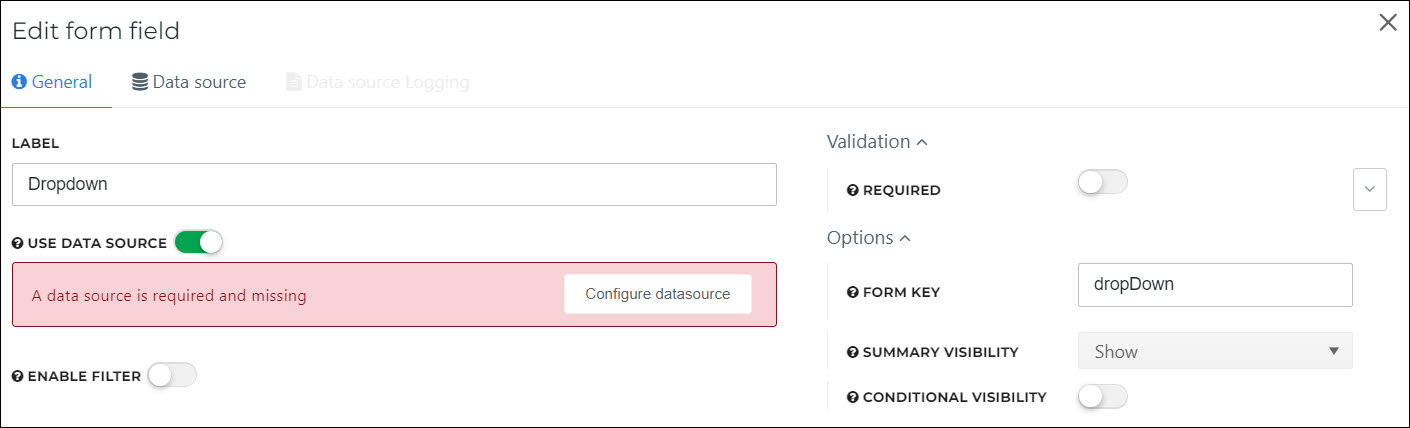The image size is (1410, 428).
Task: Click help icon beside ENABLE FILTER
Action: click(x=17, y=376)
